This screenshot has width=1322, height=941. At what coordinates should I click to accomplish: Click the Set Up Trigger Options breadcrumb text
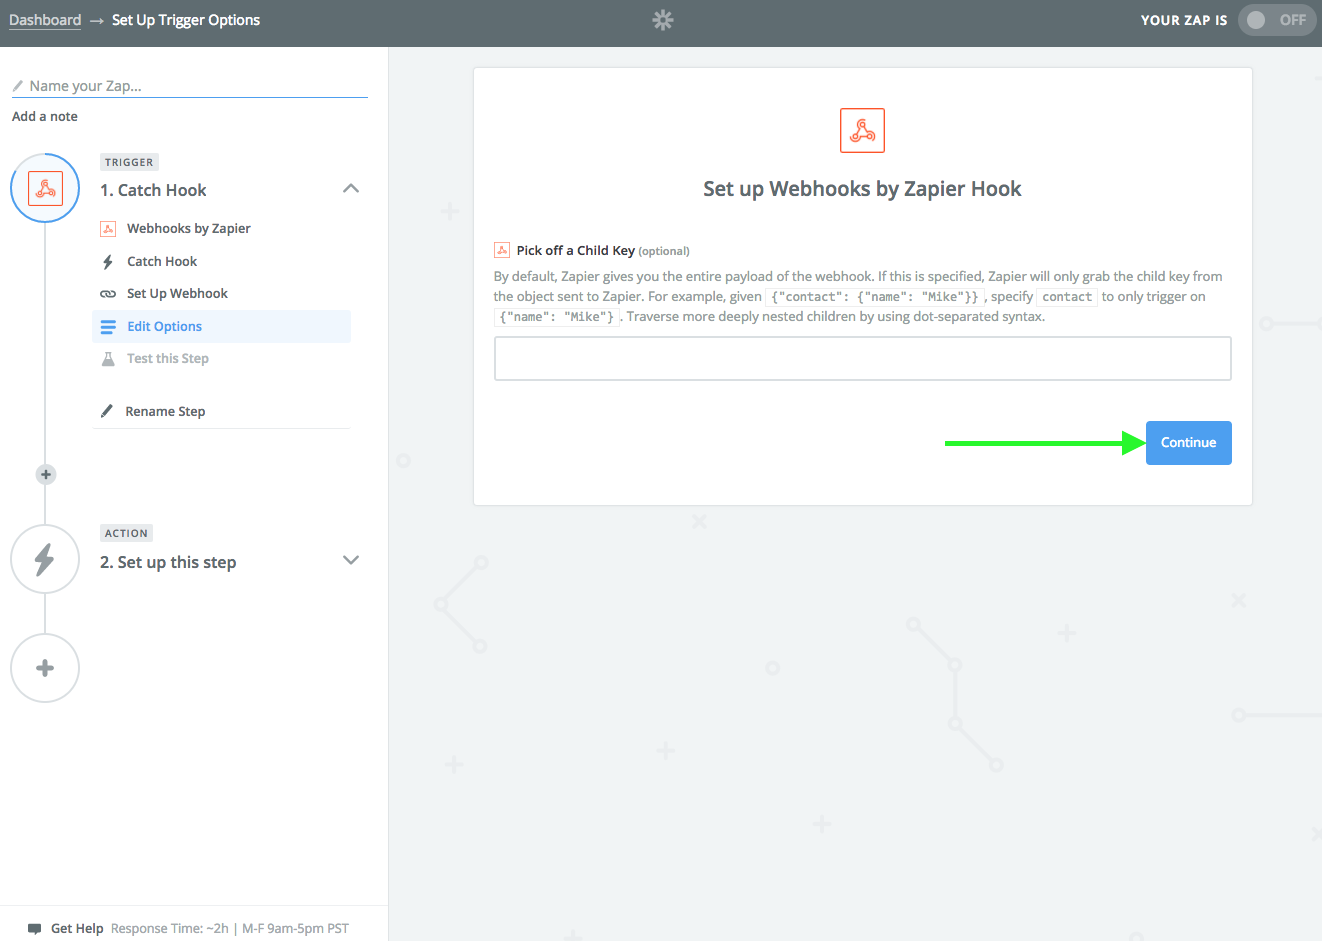(x=186, y=20)
